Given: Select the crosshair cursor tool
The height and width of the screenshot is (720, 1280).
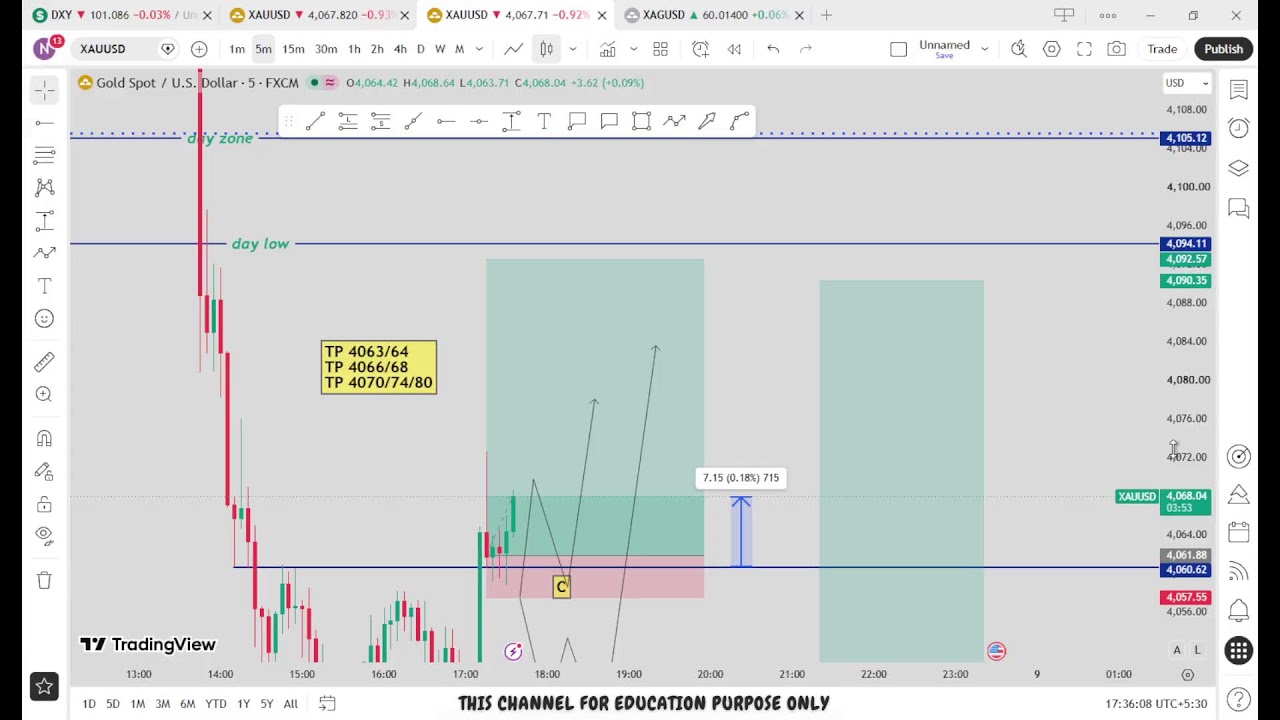Looking at the screenshot, I should coord(44,91).
